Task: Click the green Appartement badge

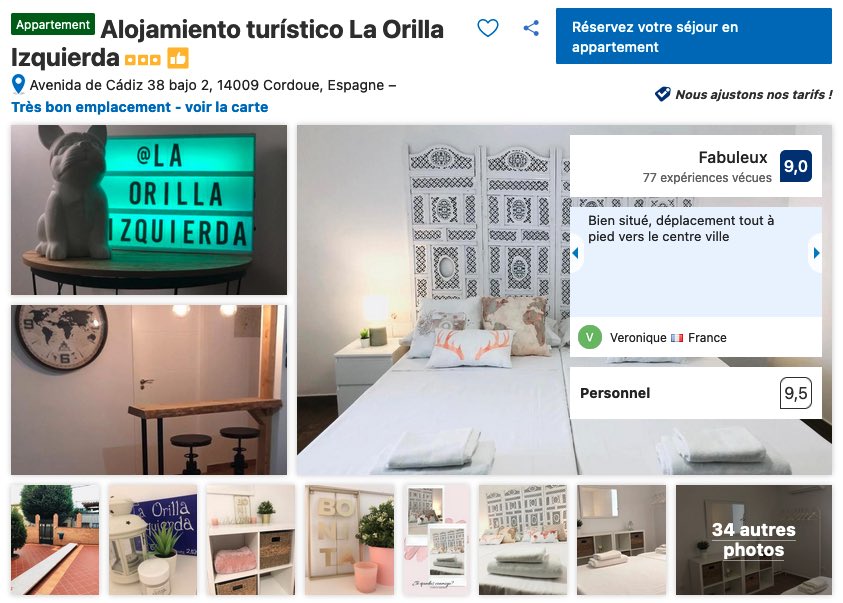Action: (53, 24)
